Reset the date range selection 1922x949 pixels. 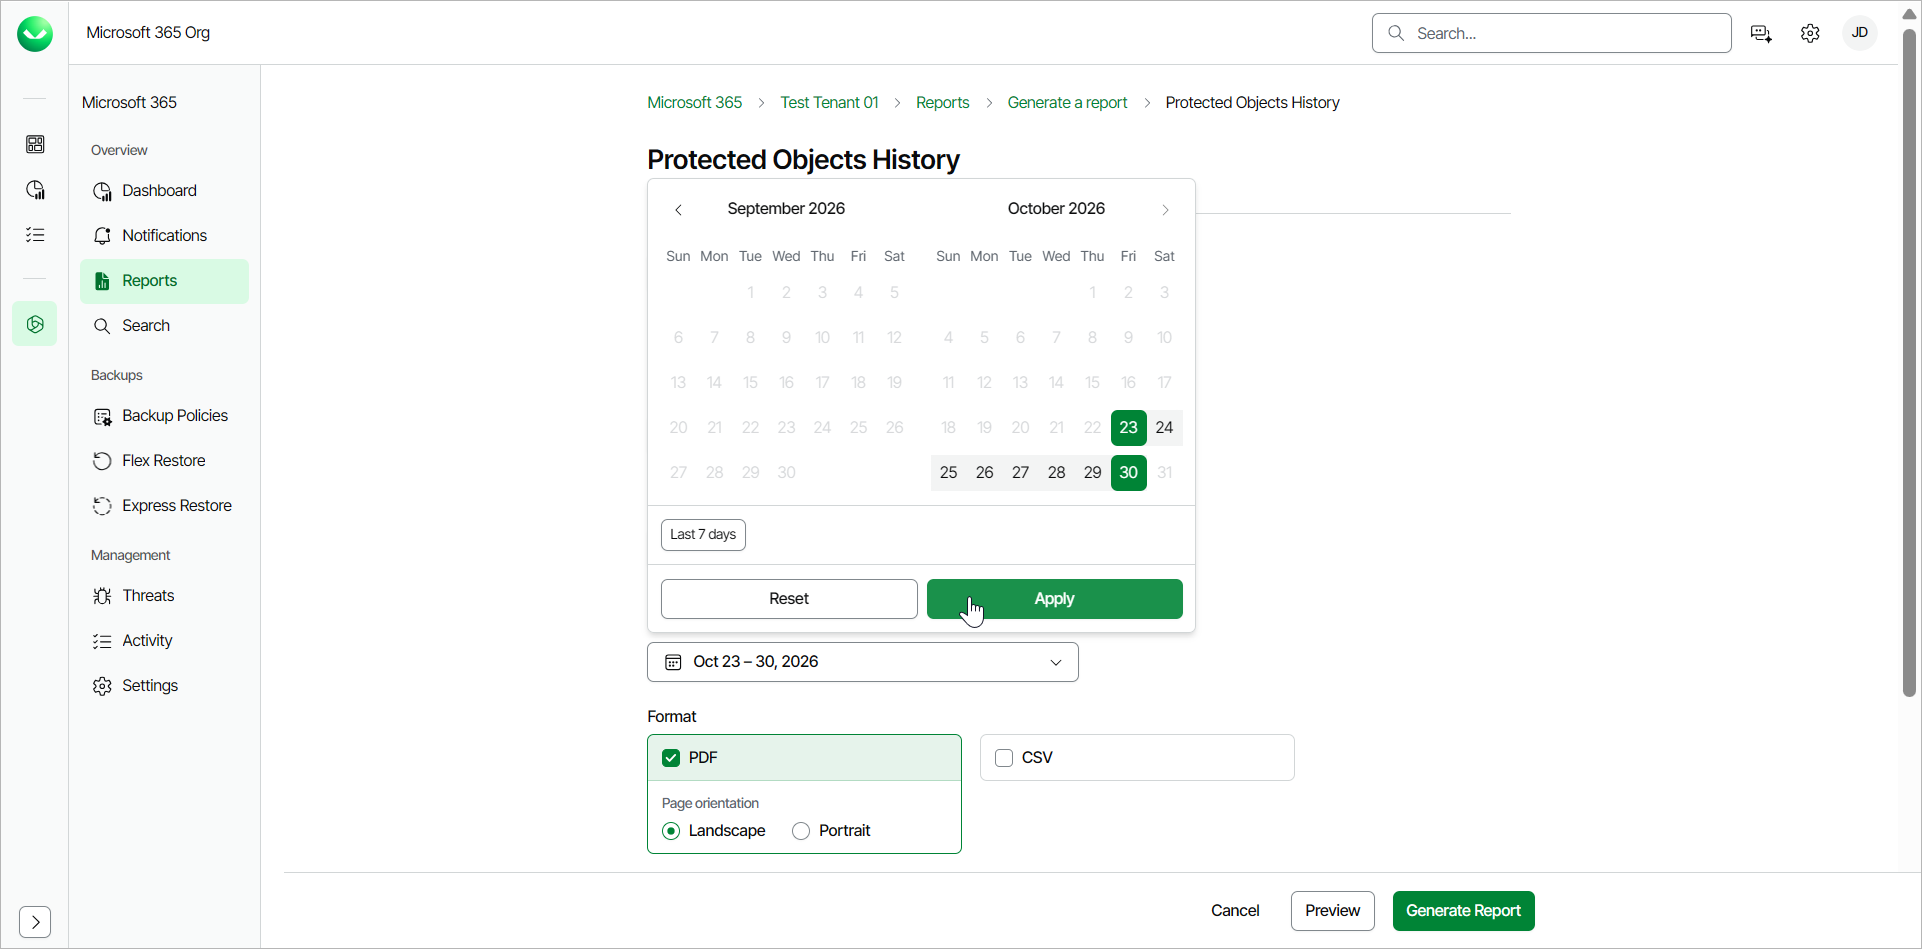coord(789,599)
